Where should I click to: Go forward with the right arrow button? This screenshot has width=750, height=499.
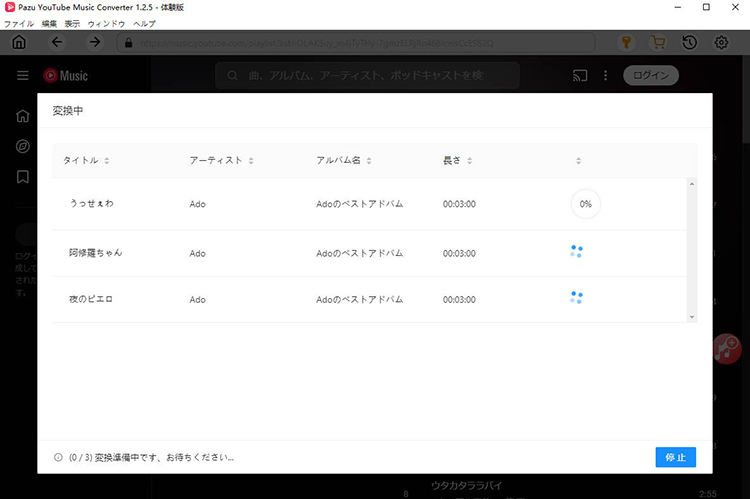click(x=95, y=43)
